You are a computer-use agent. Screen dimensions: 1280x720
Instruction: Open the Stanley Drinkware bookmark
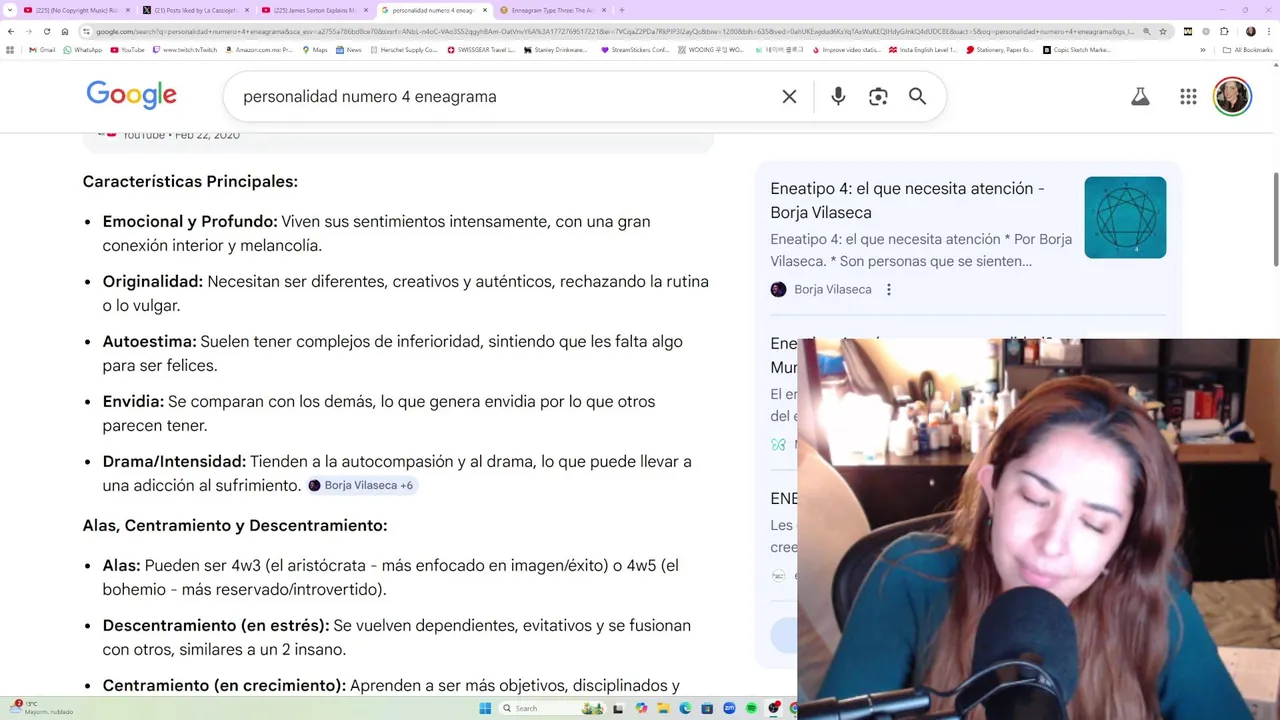click(556, 50)
